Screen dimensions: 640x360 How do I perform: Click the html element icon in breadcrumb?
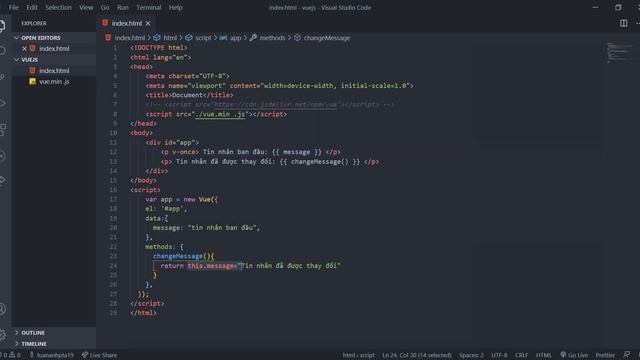tap(157, 38)
